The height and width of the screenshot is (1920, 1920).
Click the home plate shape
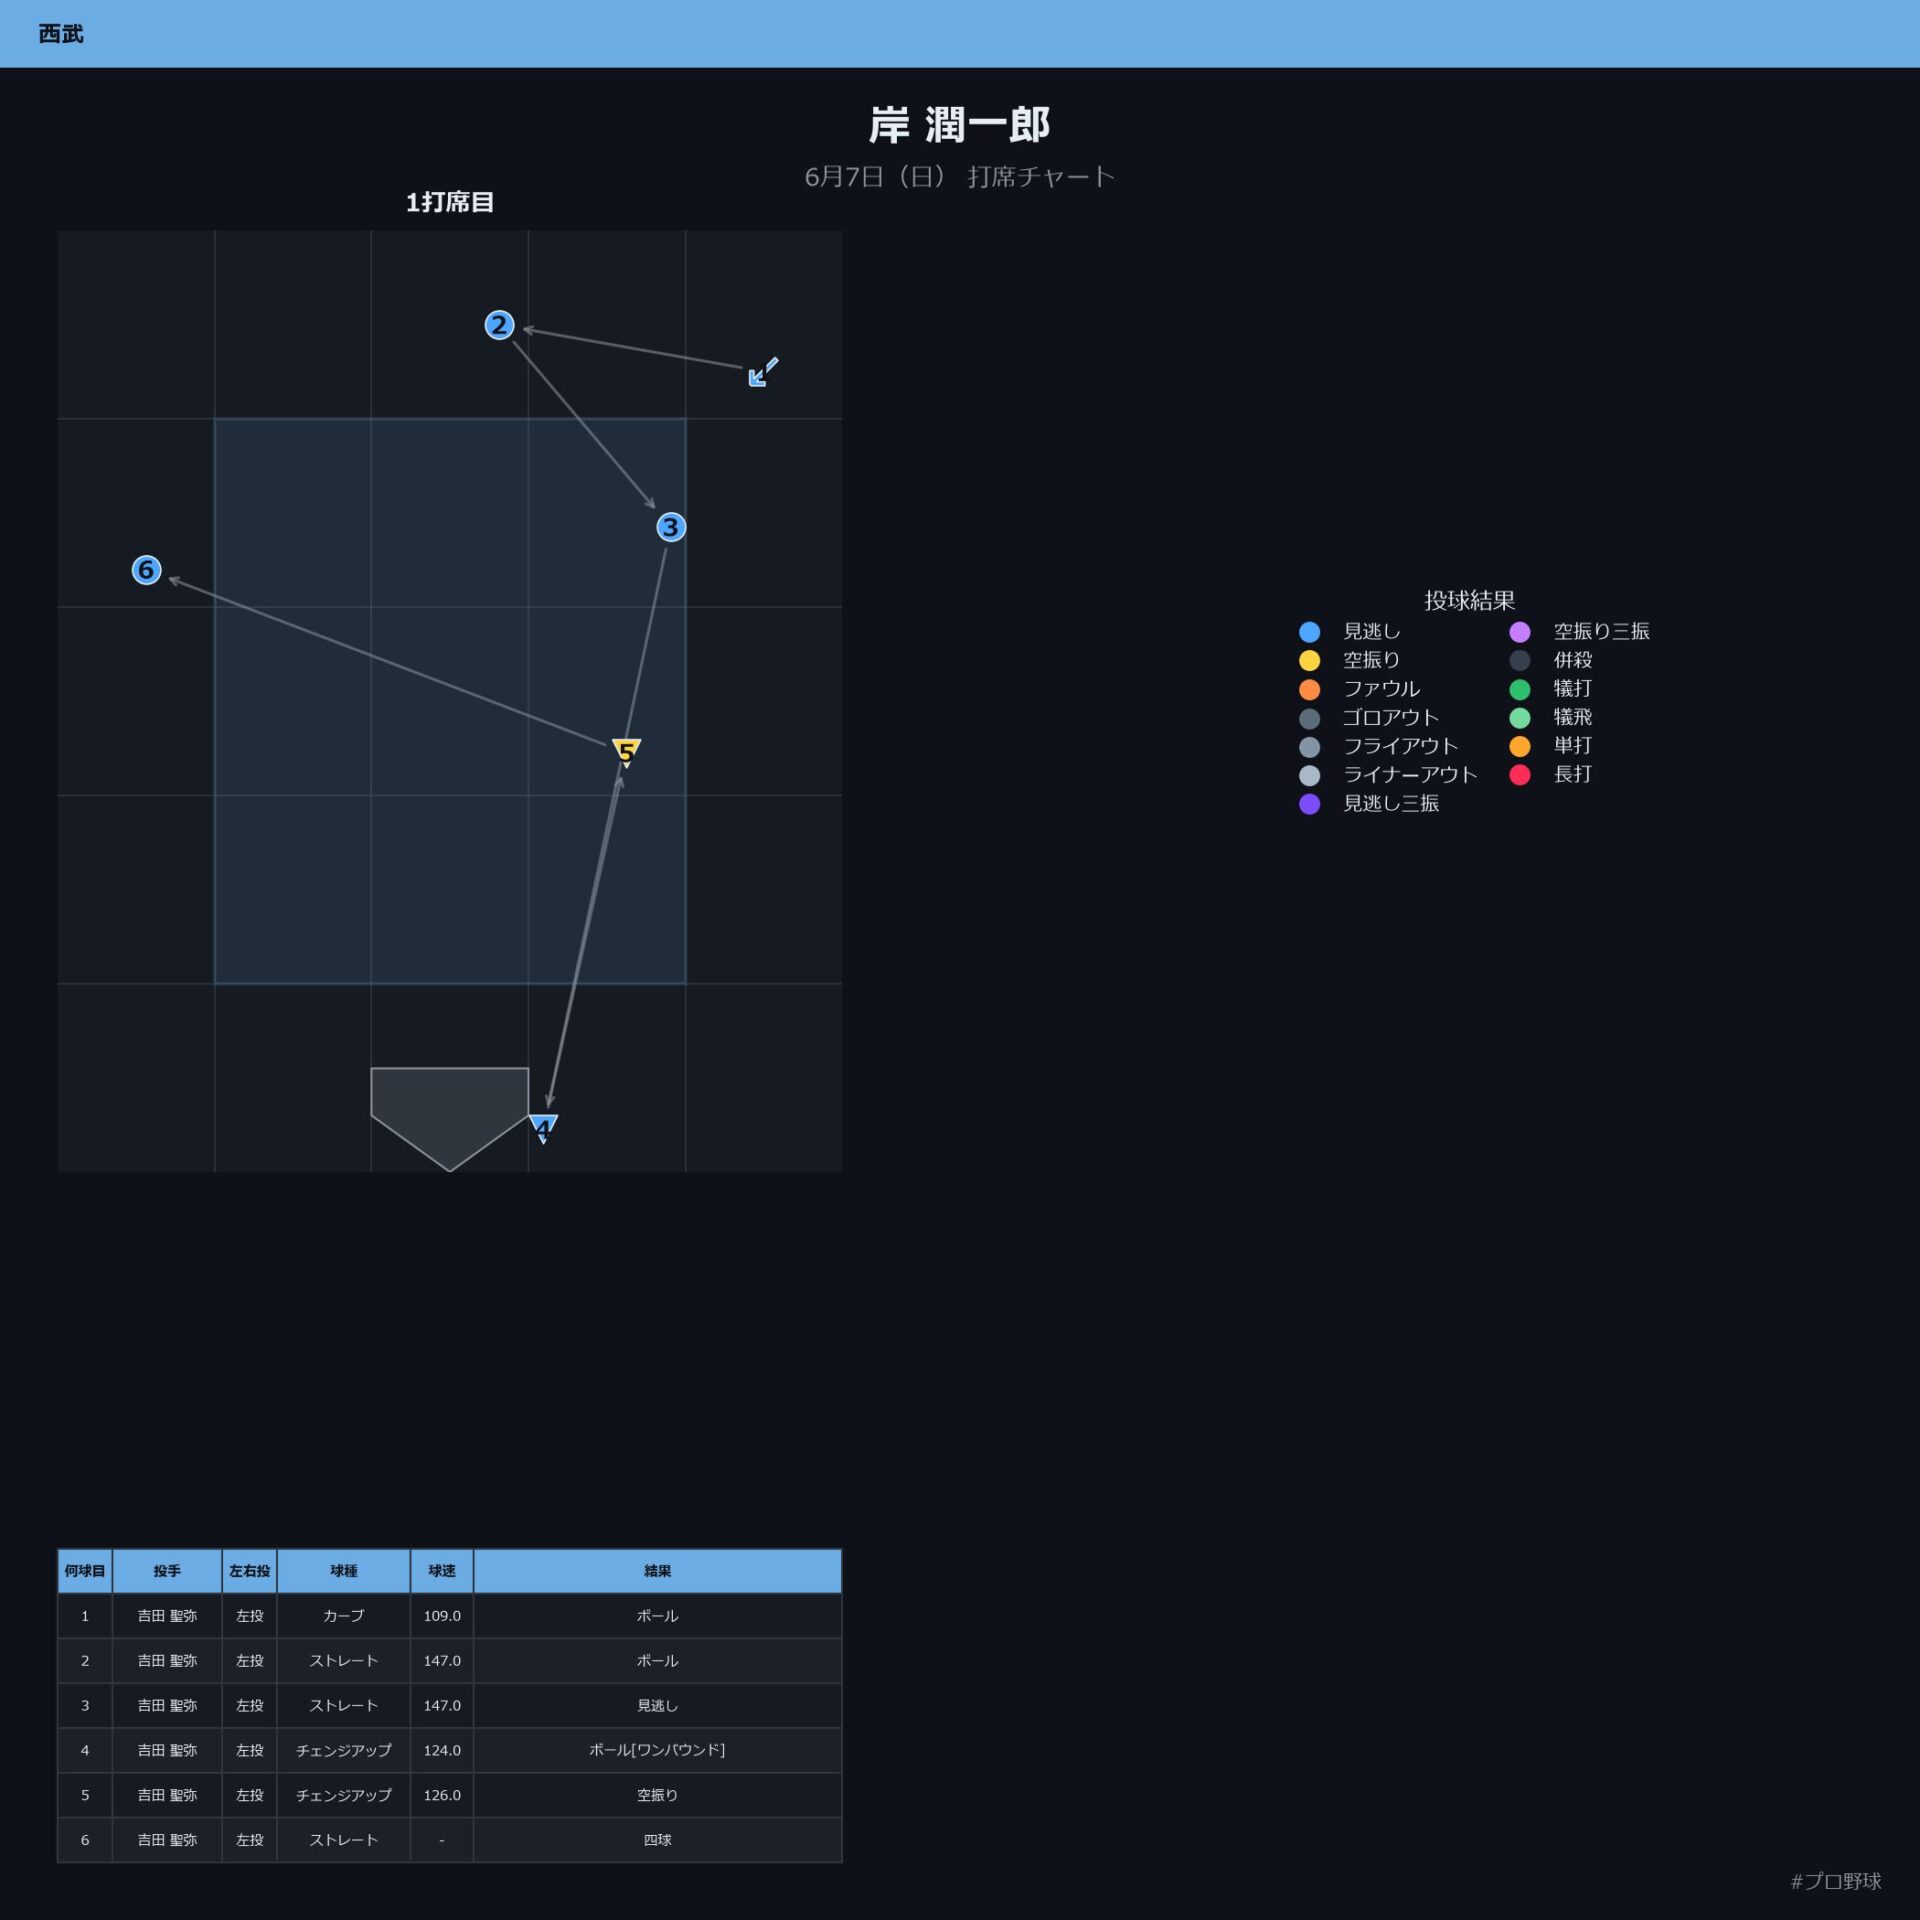pyautogui.click(x=450, y=1118)
